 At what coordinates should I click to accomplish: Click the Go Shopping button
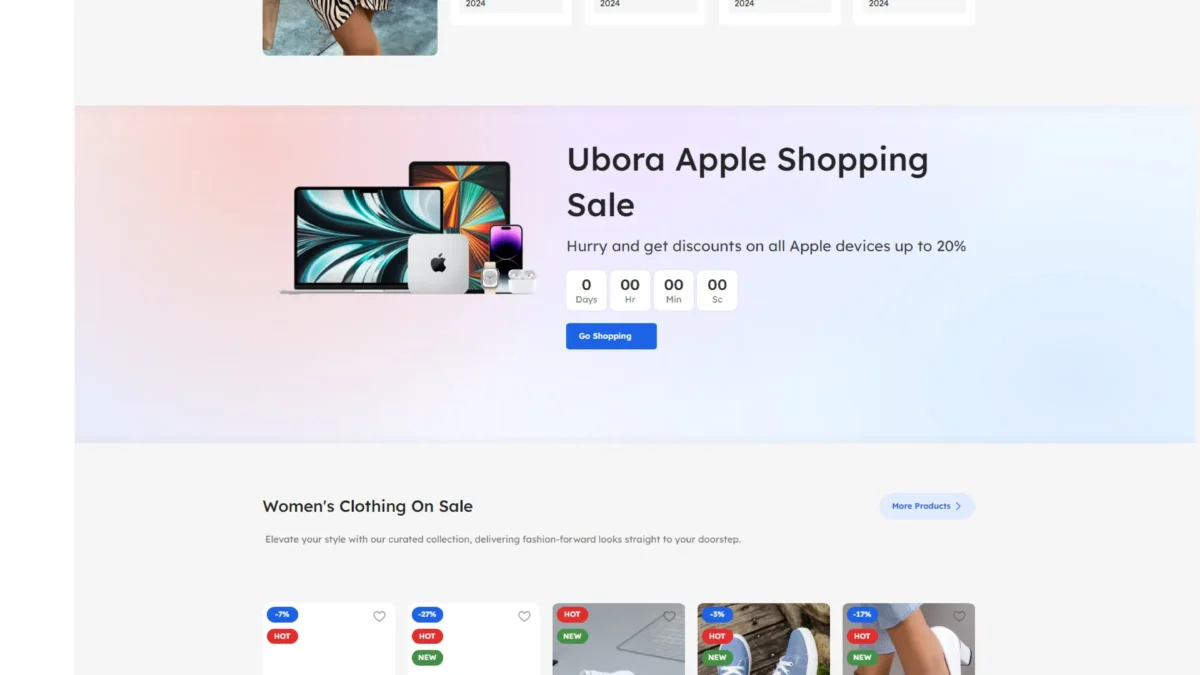pos(611,336)
